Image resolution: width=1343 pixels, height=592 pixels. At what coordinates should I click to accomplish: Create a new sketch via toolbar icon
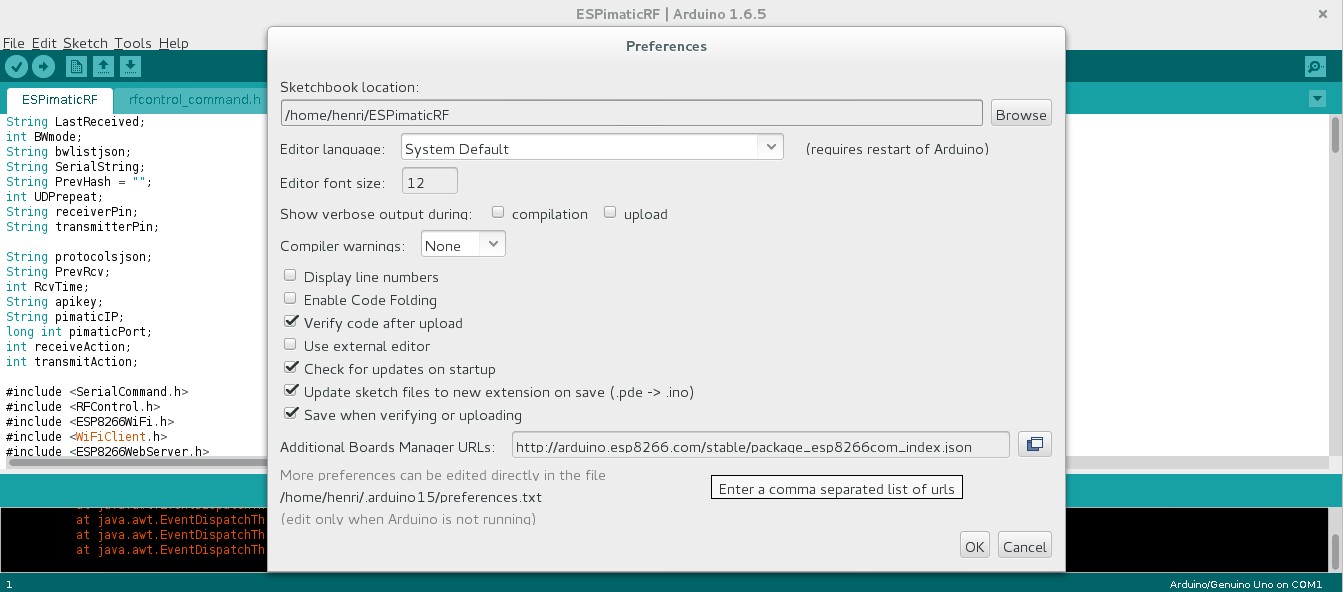coord(76,67)
